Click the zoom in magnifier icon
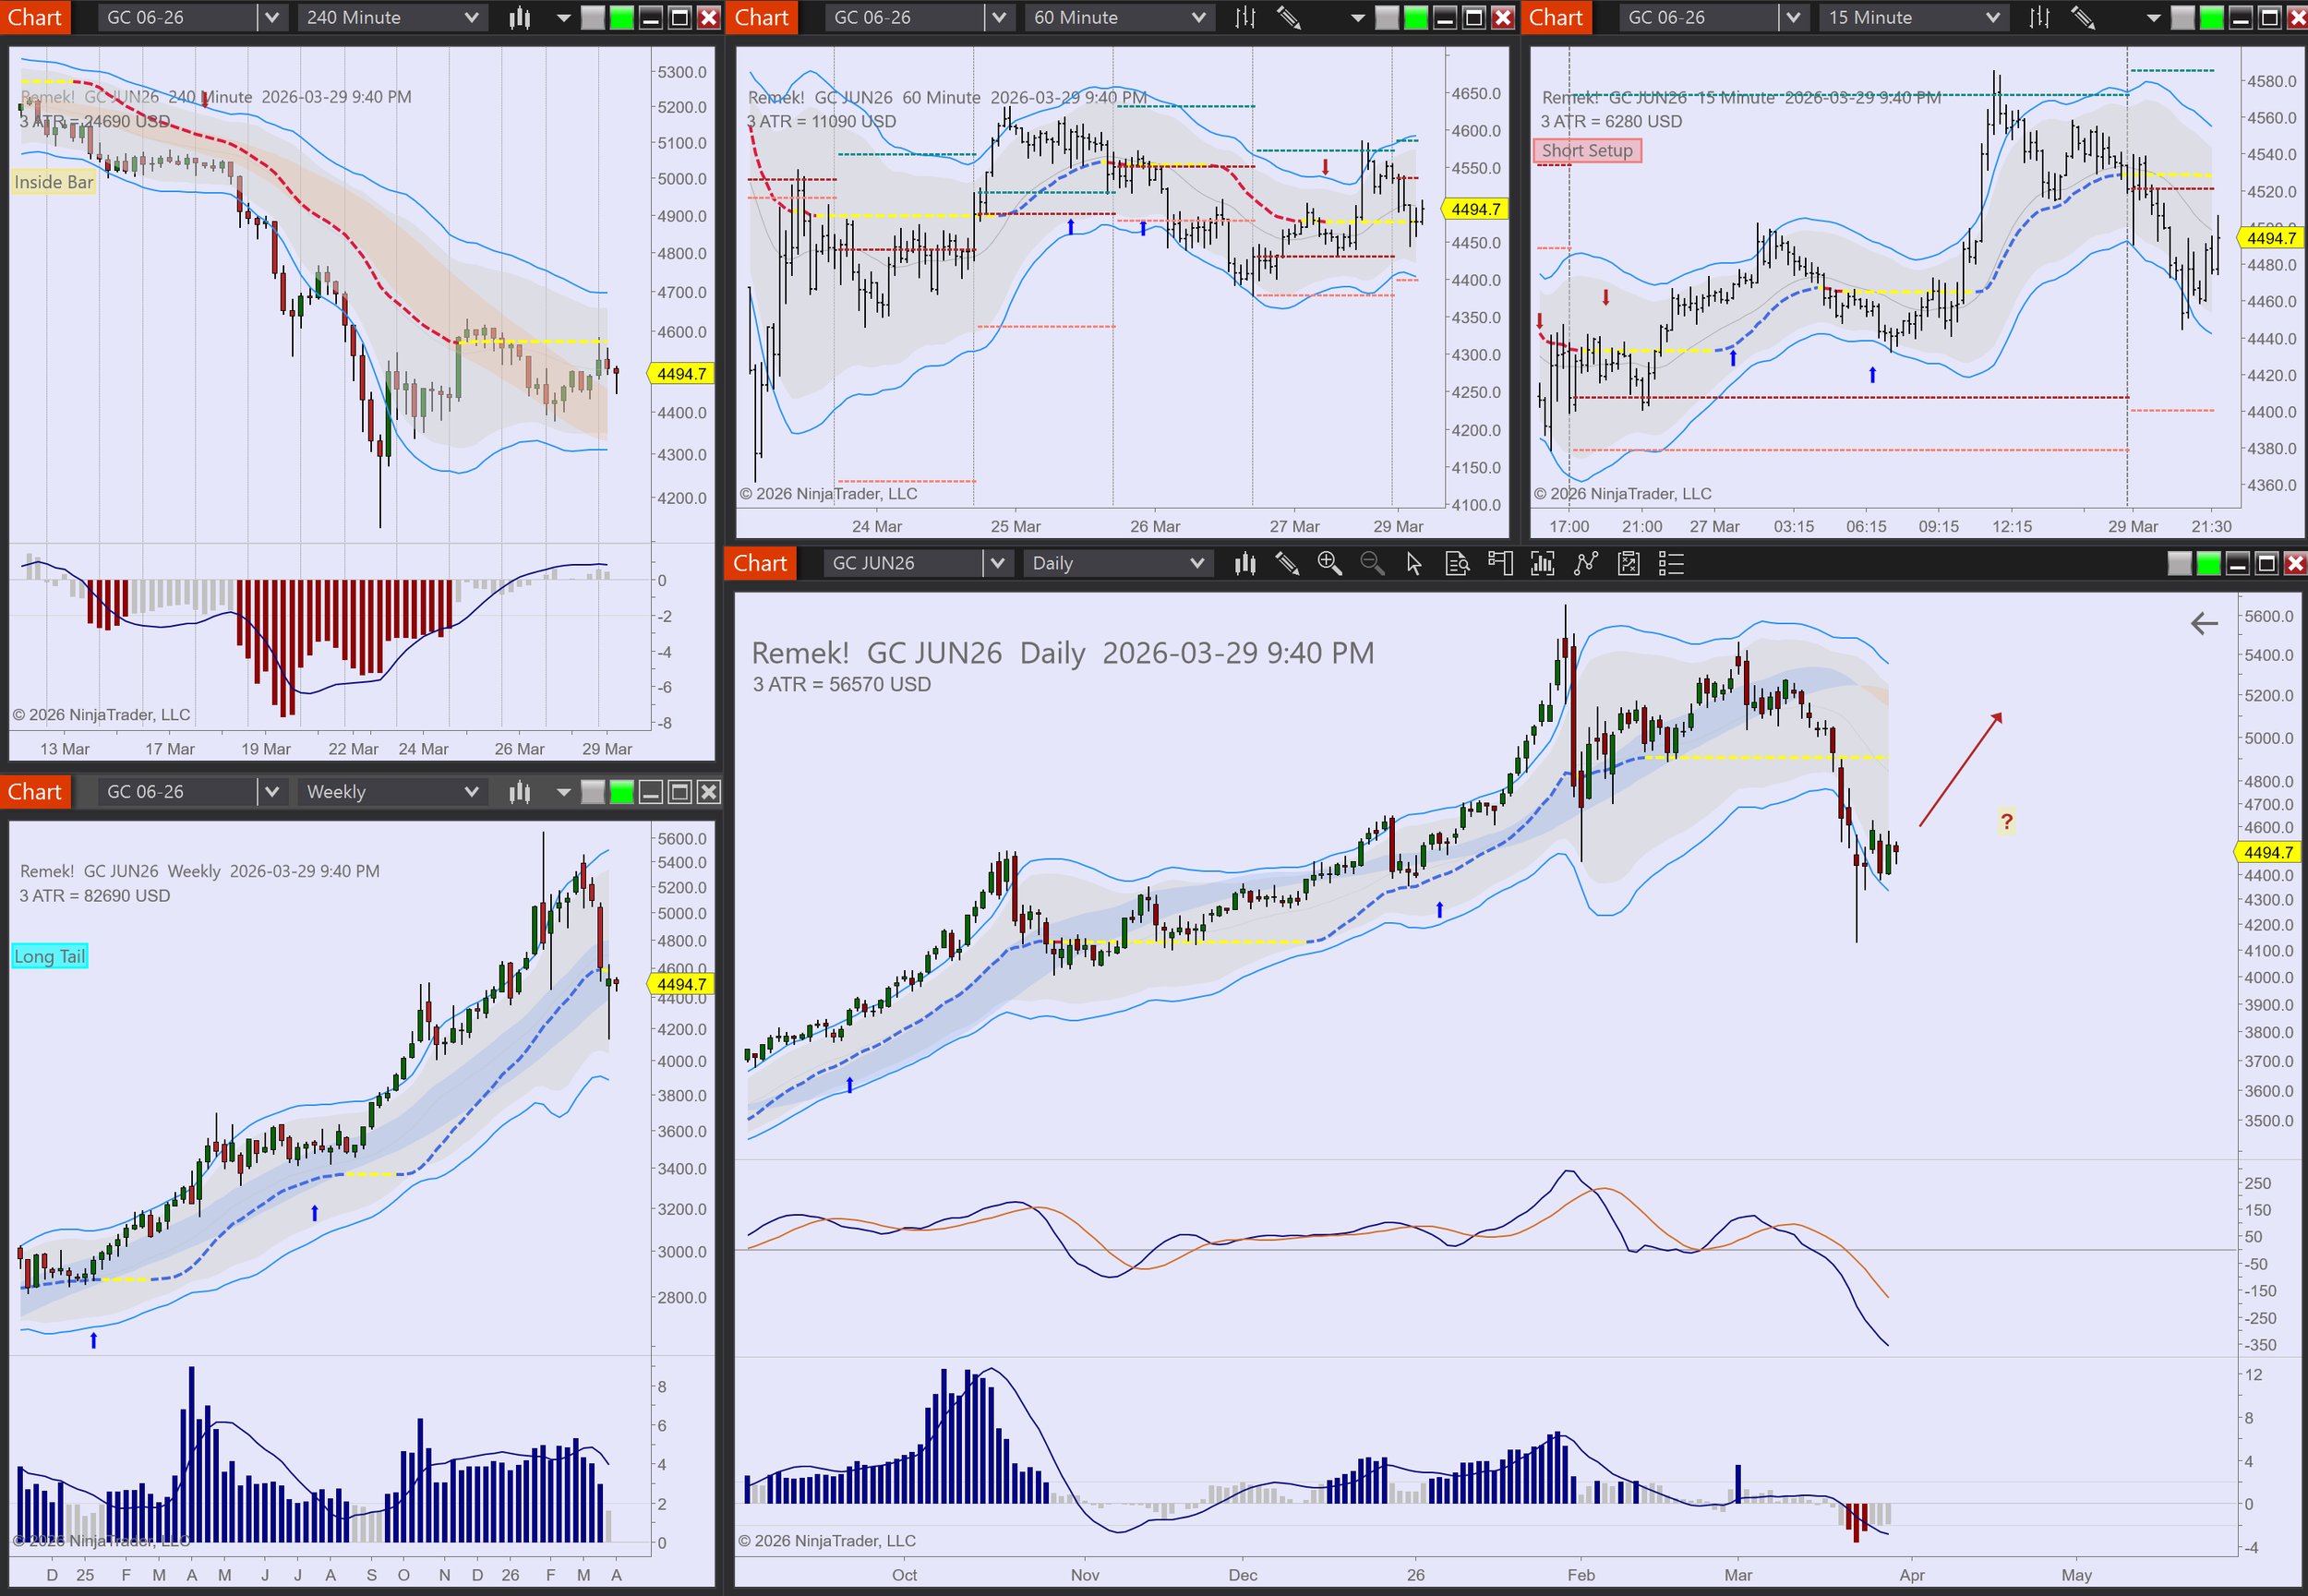Viewport: 2308px width, 1596px height. point(1329,564)
